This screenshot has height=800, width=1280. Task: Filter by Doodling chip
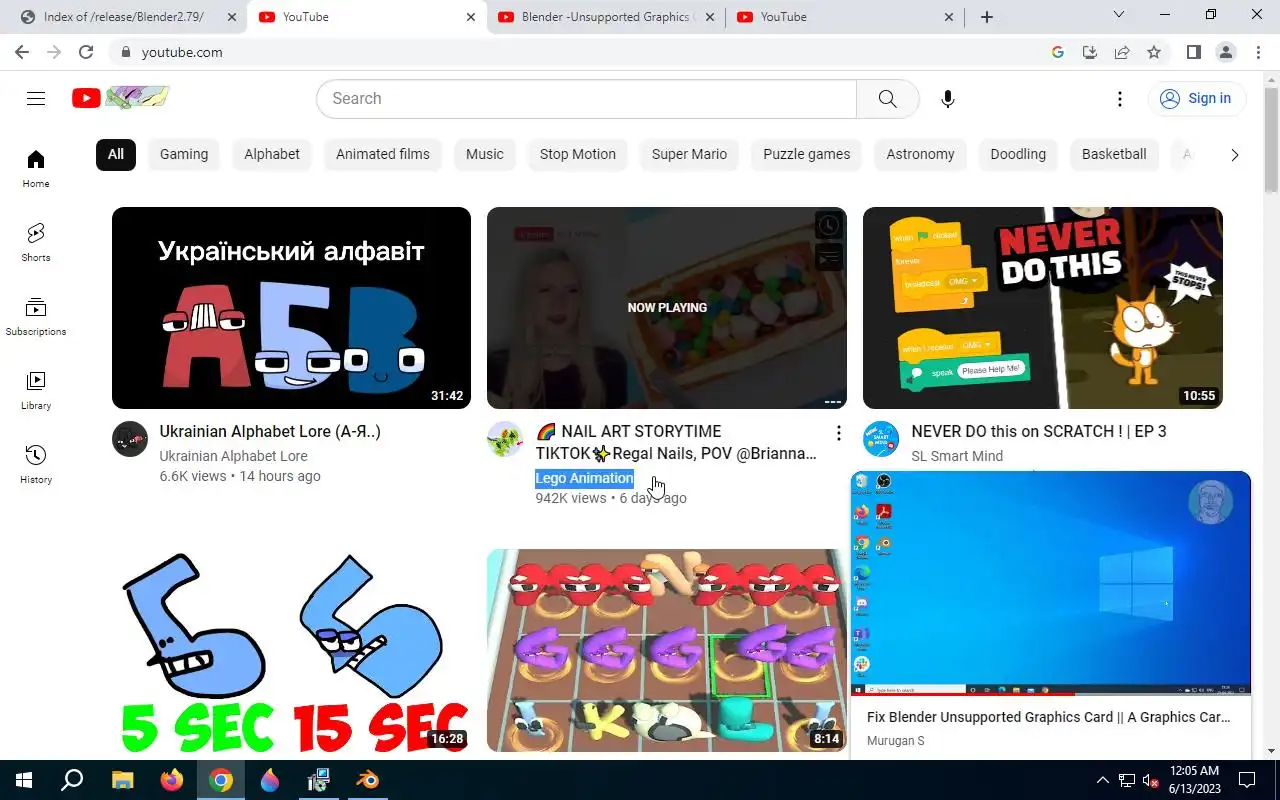[x=1018, y=154]
